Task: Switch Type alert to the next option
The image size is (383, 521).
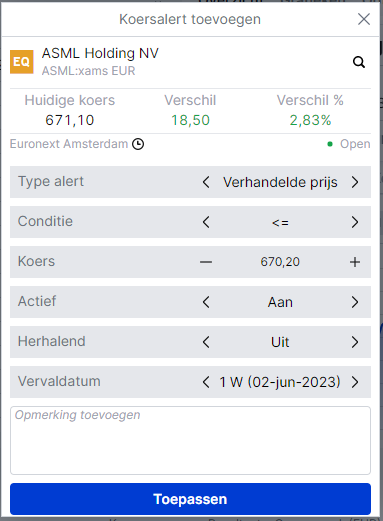Action: coord(355,182)
